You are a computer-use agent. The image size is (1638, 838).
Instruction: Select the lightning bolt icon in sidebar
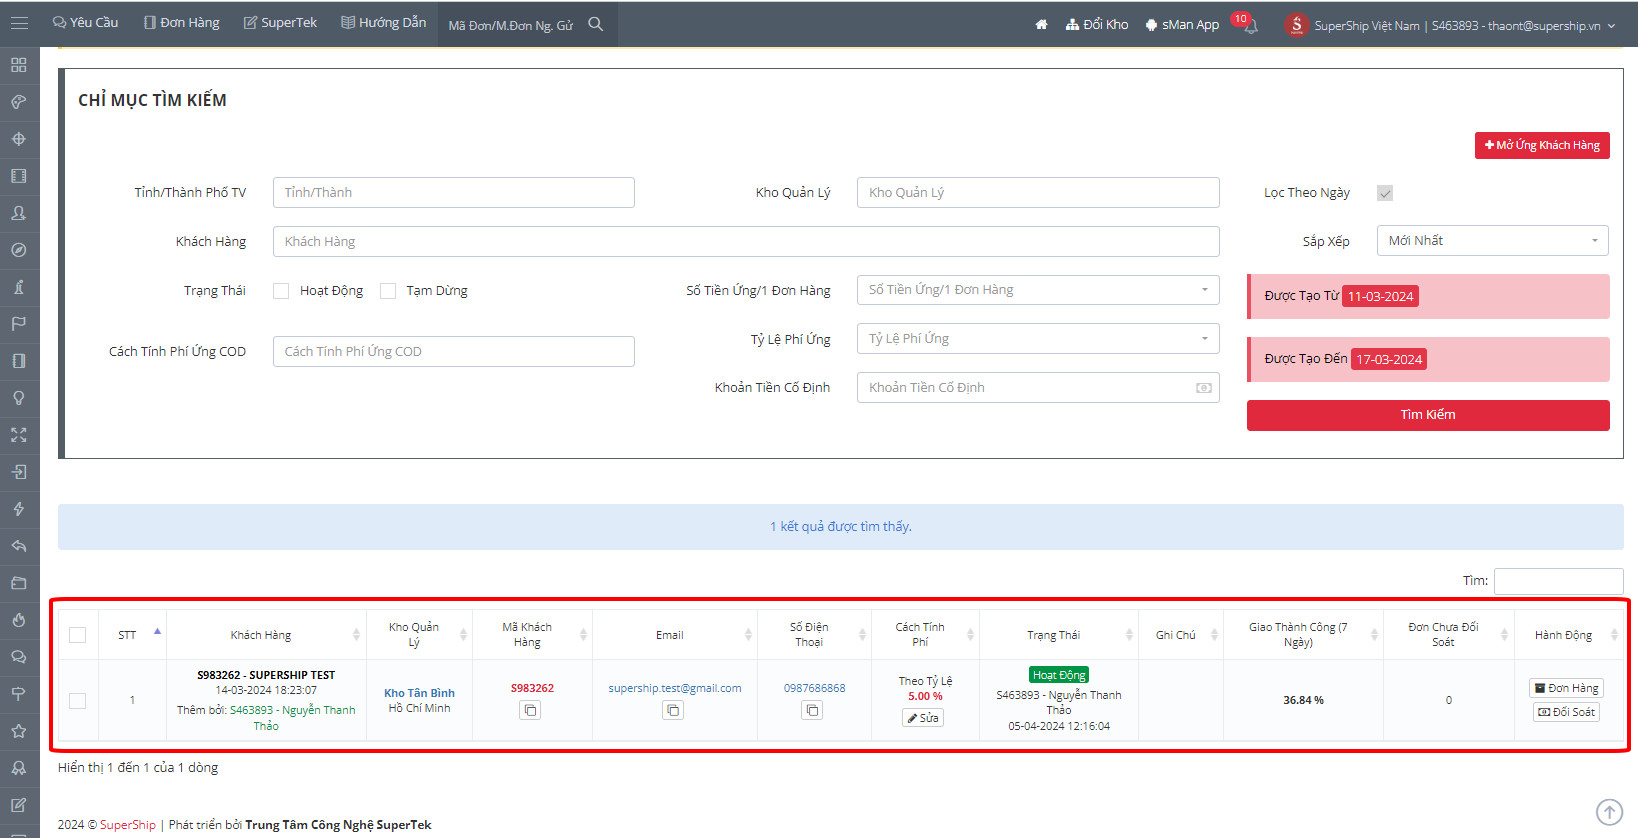[19, 509]
